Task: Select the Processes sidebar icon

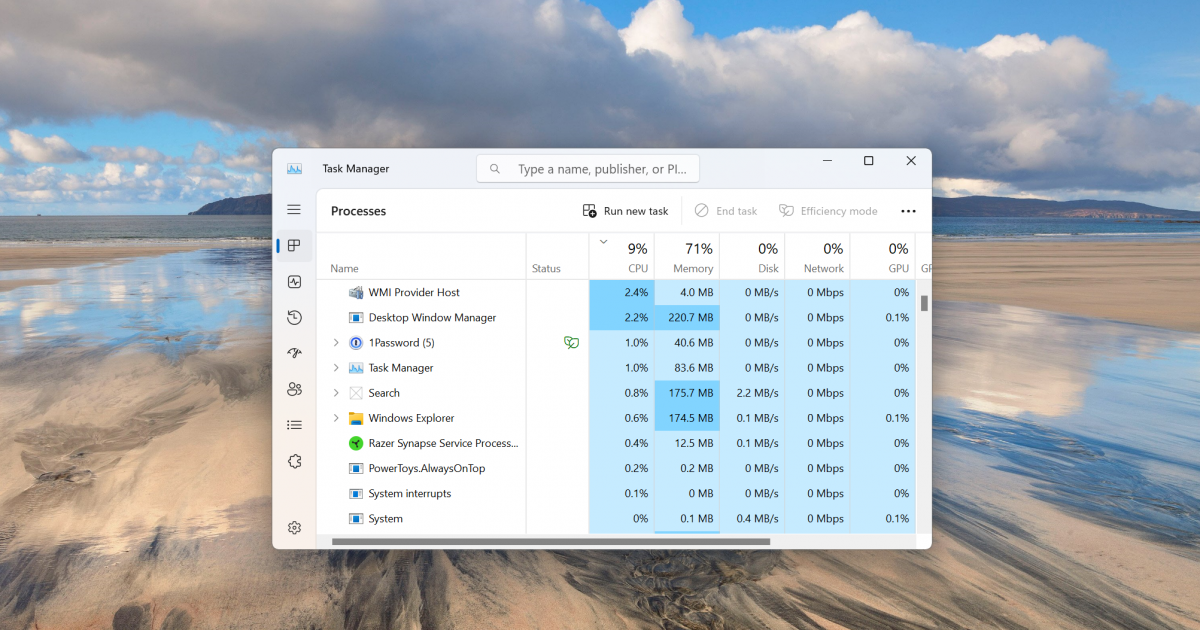Action: [293, 244]
